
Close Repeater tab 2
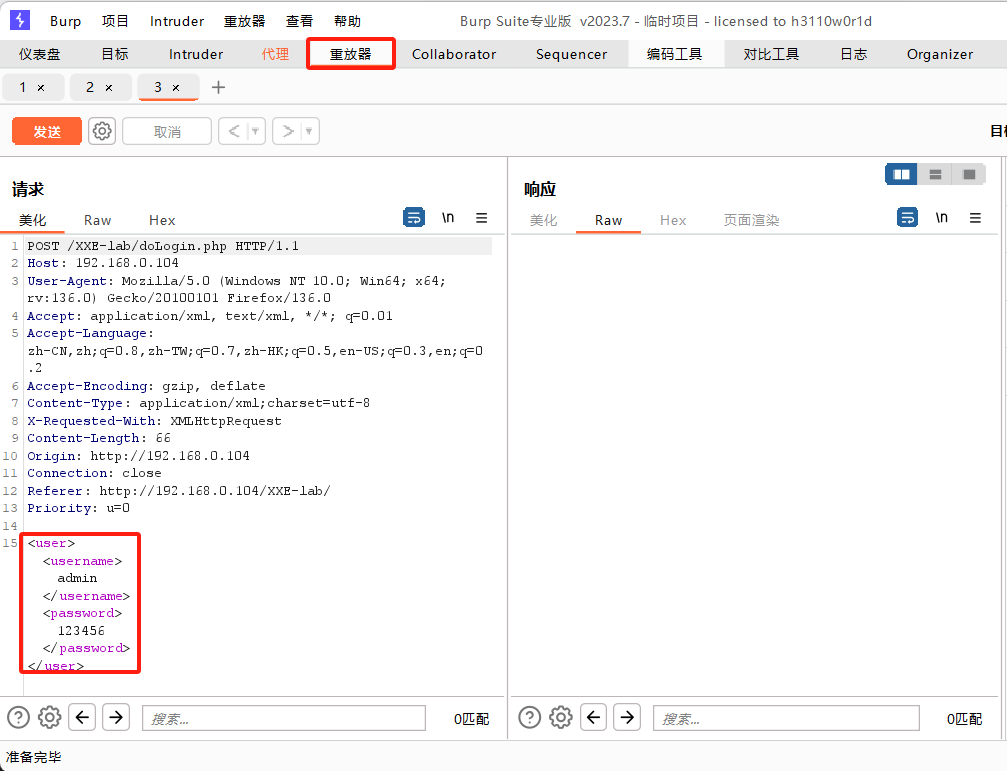point(109,88)
